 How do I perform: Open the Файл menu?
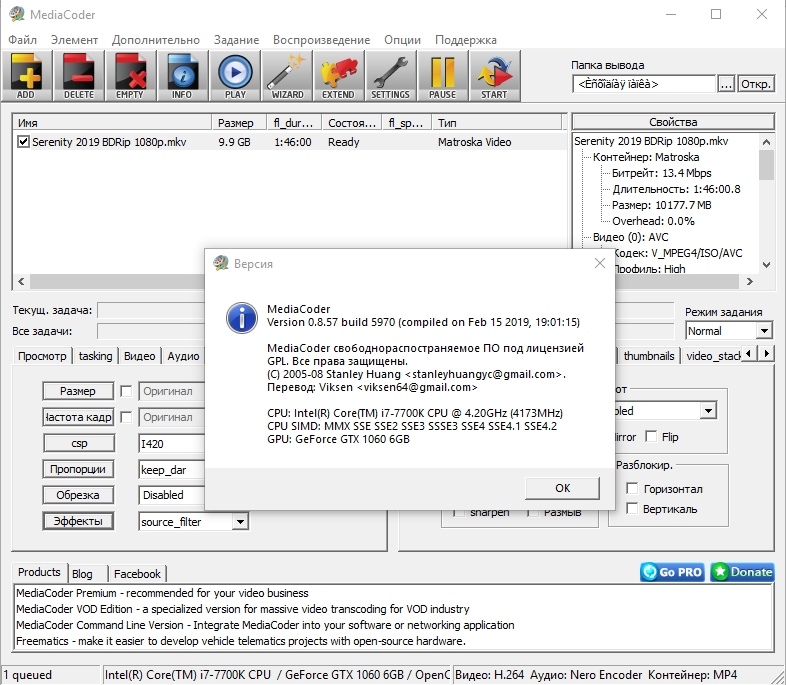point(22,40)
